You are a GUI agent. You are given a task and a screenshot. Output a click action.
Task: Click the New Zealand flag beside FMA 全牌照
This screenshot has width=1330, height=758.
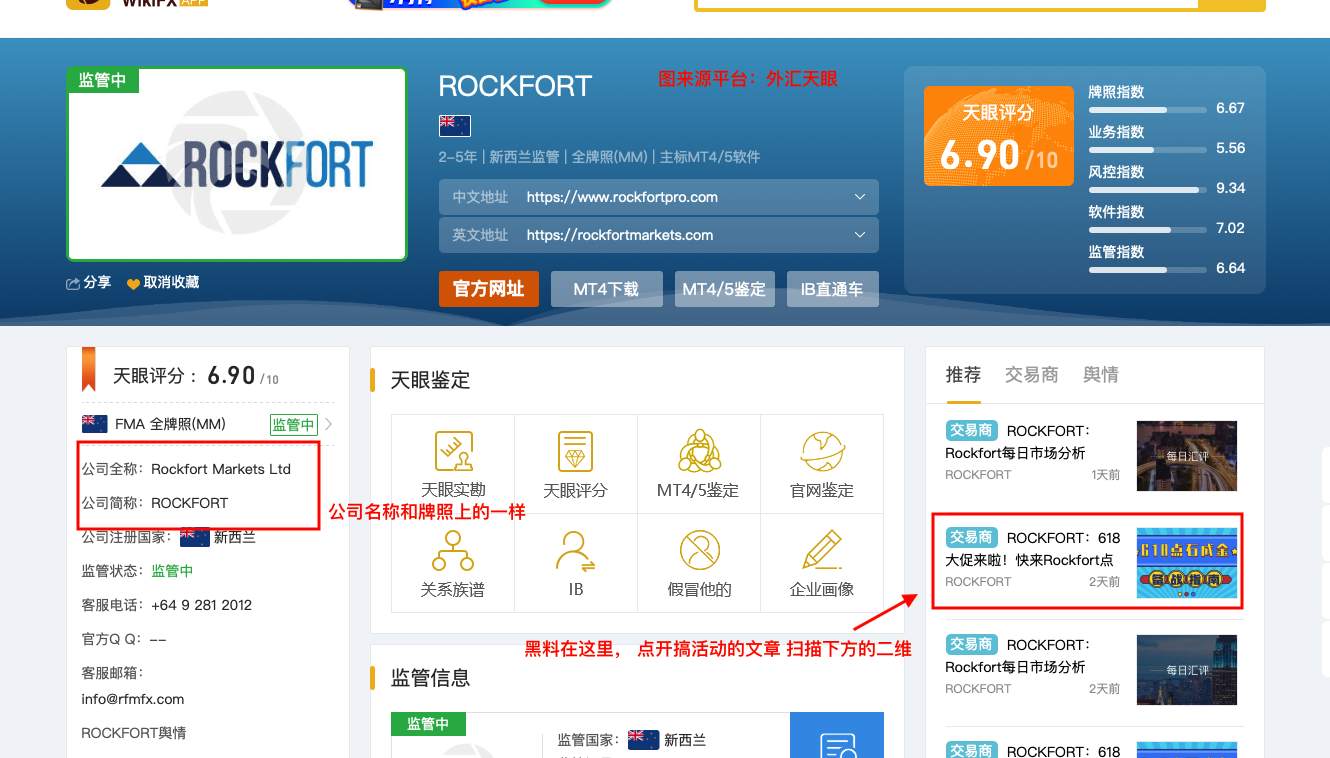click(x=95, y=424)
